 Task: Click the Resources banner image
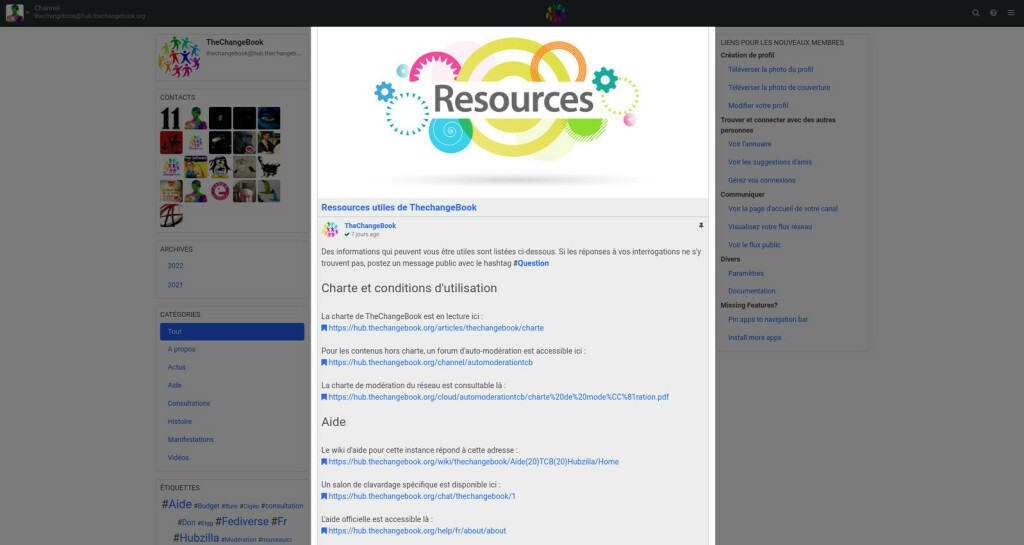click(x=513, y=112)
